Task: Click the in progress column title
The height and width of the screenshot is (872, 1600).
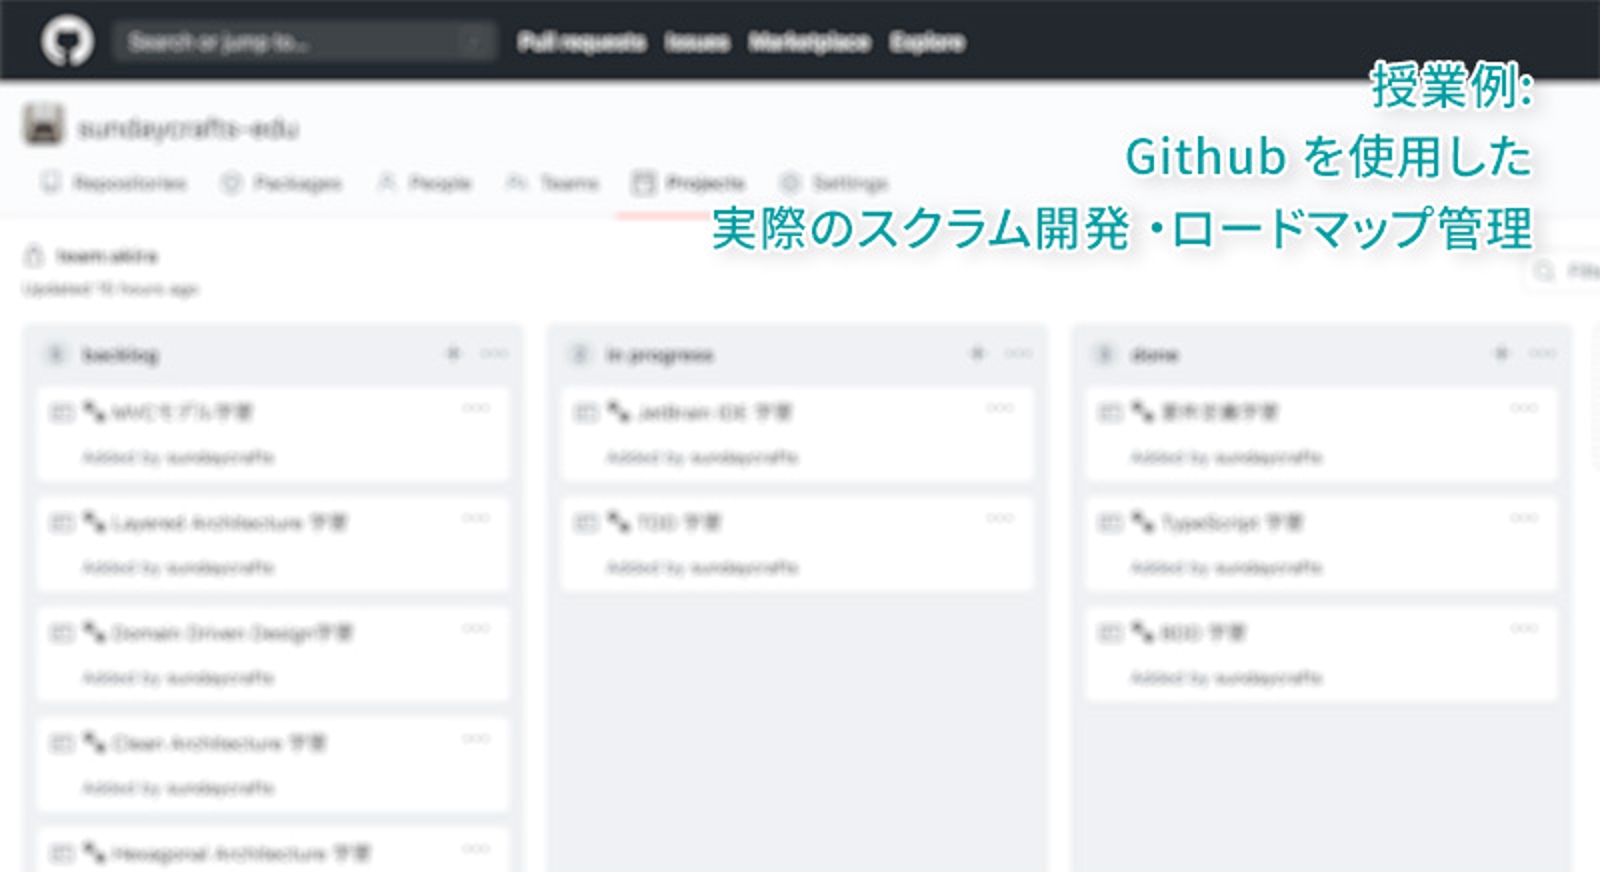Action: pos(660,355)
